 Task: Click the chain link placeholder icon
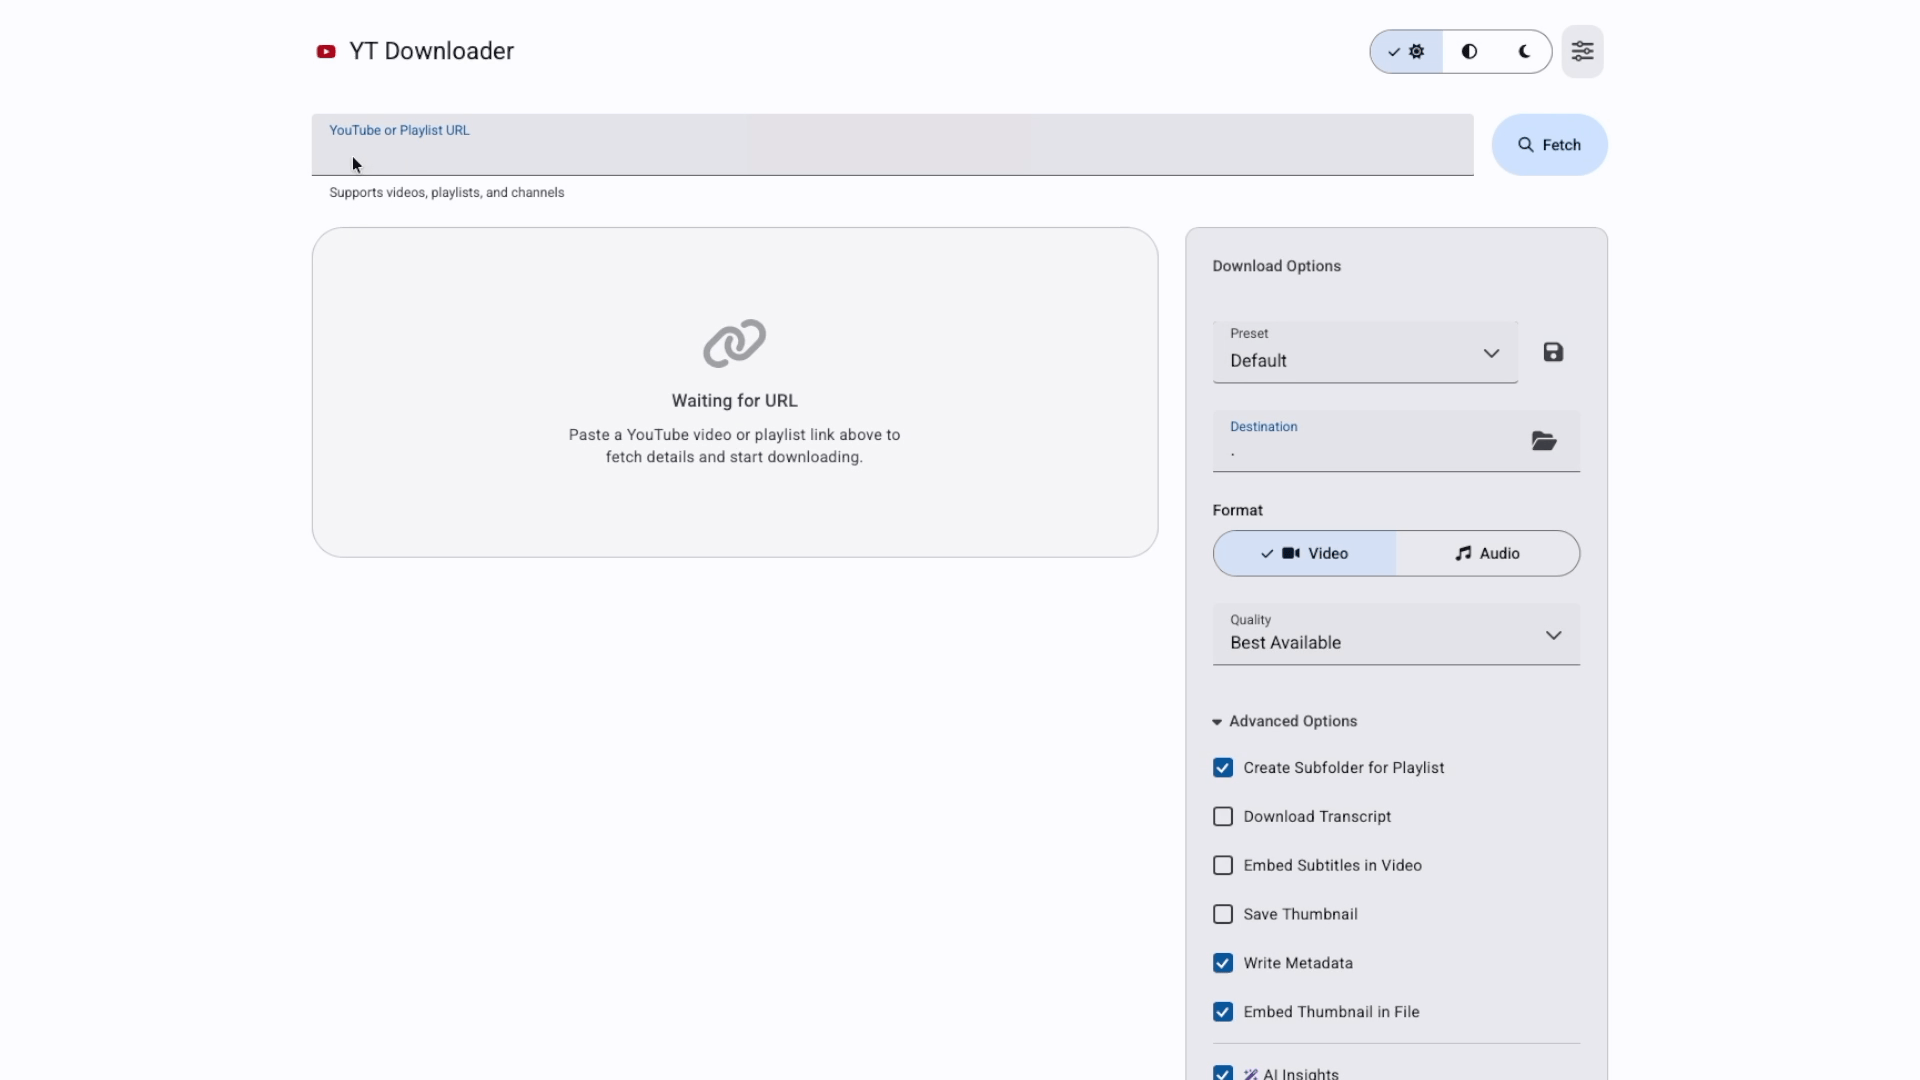point(734,343)
